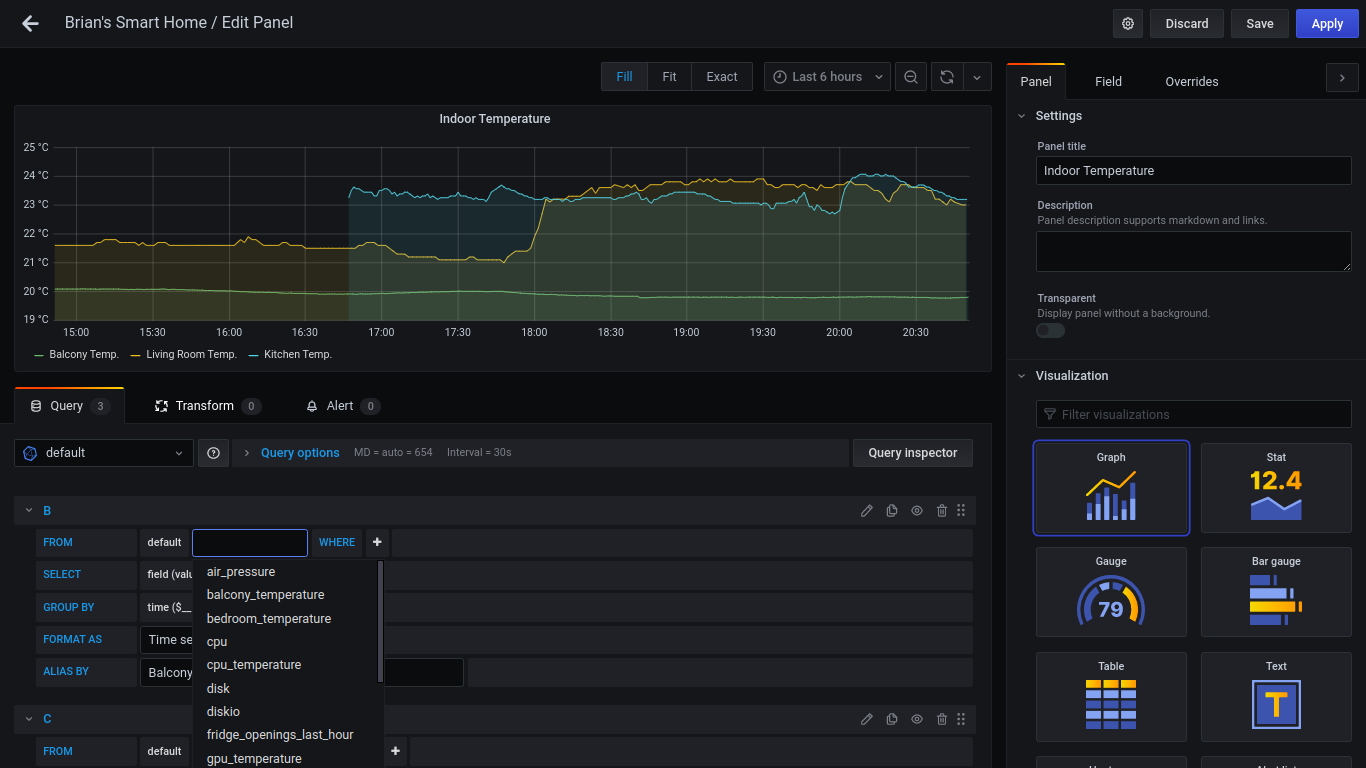The width and height of the screenshot is (1366, 768).
Task: Open the Overrides tab
Action: click(1191, 82)
